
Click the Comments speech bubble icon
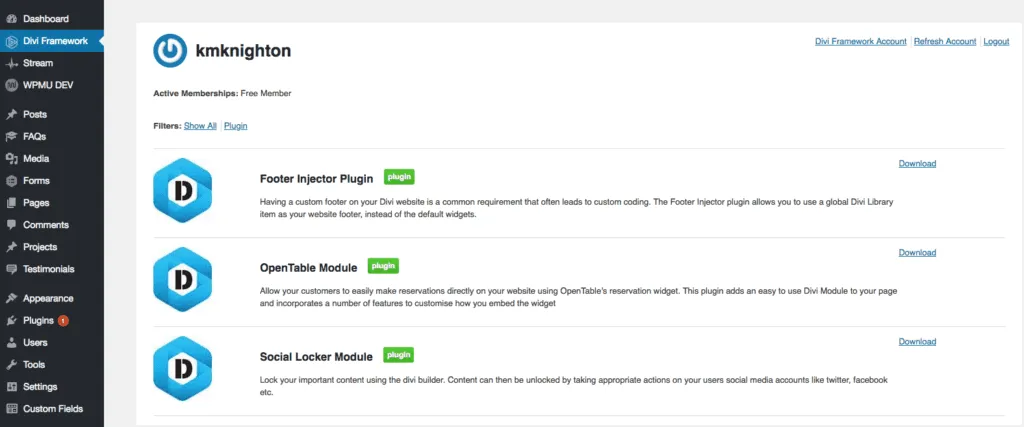click(11, 225)
